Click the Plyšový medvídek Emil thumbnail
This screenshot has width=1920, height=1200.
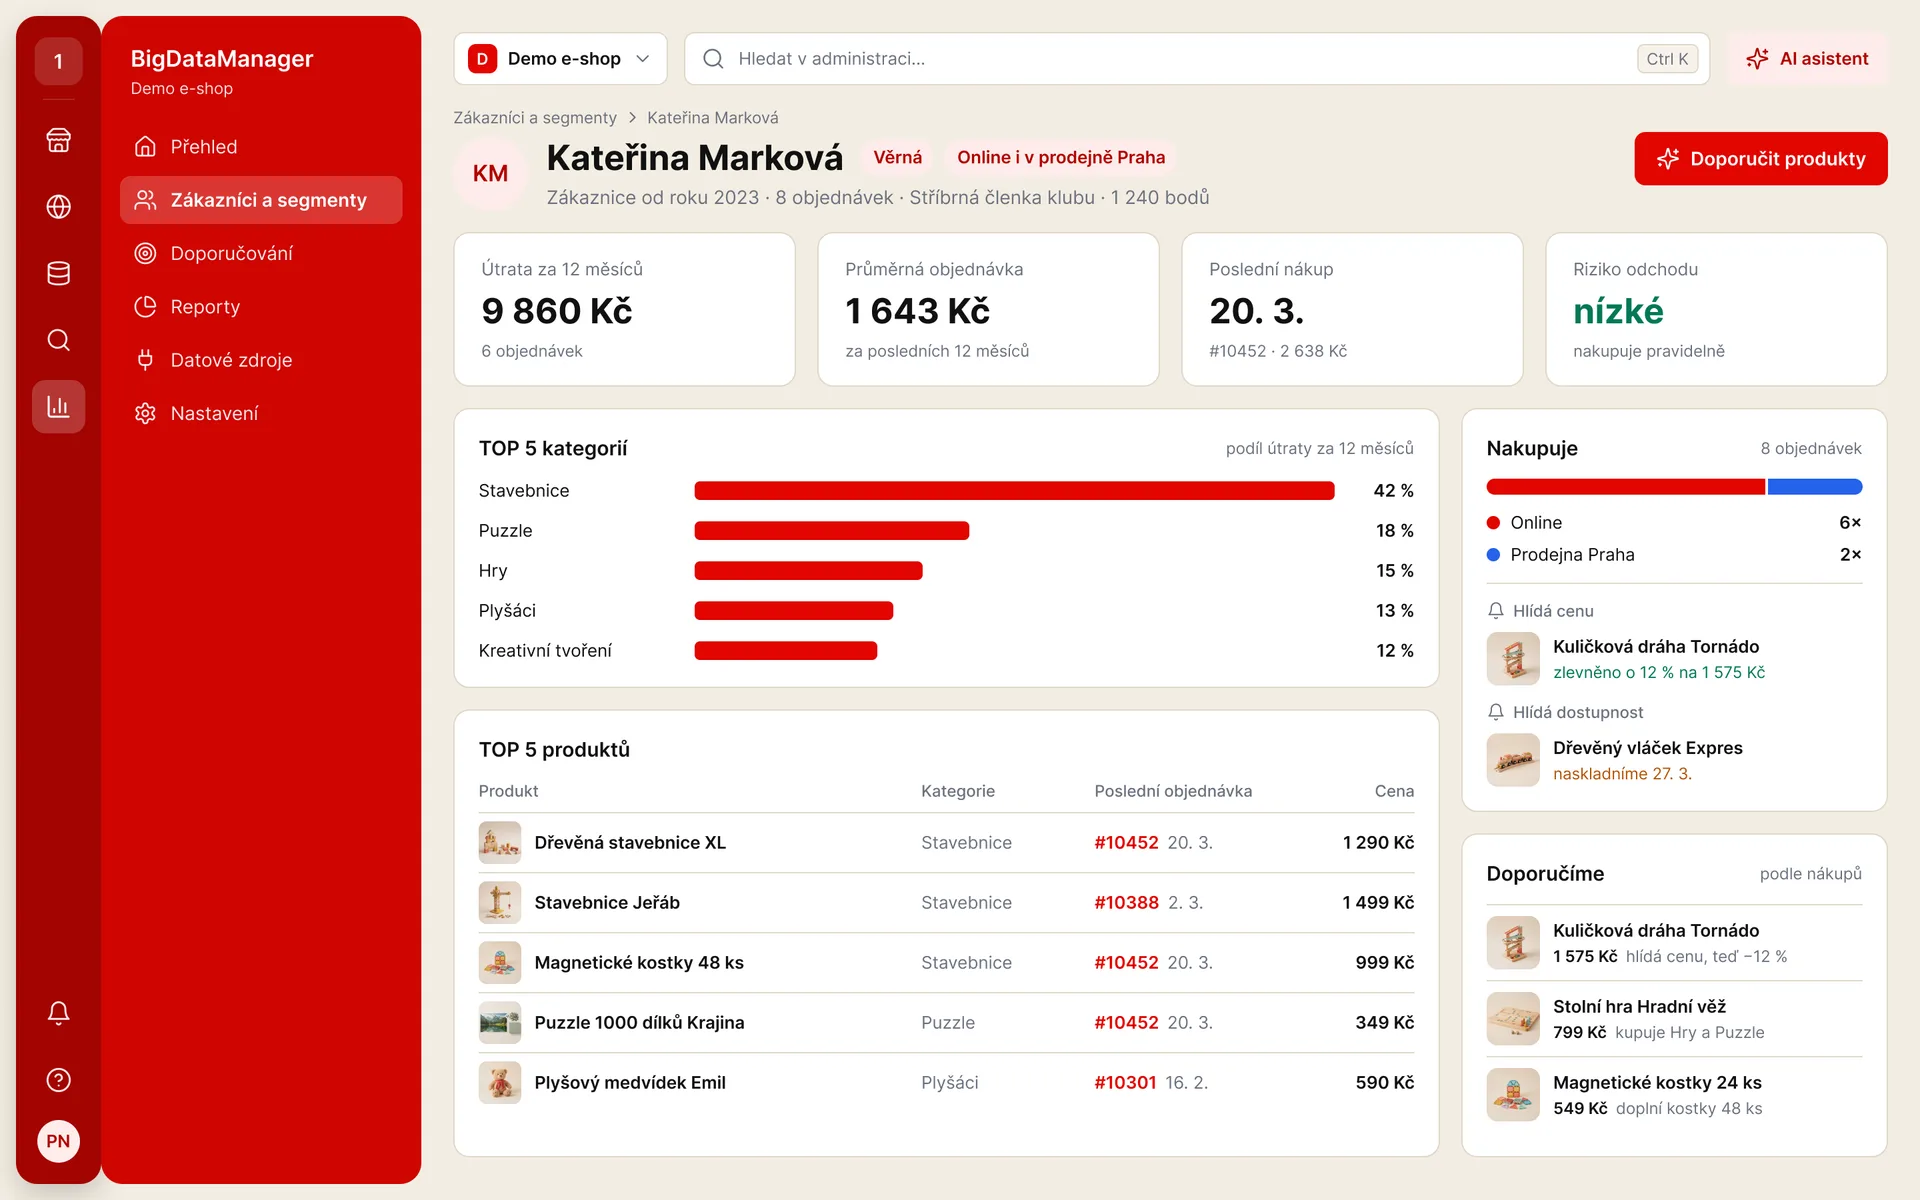[x=500, y=1083]
